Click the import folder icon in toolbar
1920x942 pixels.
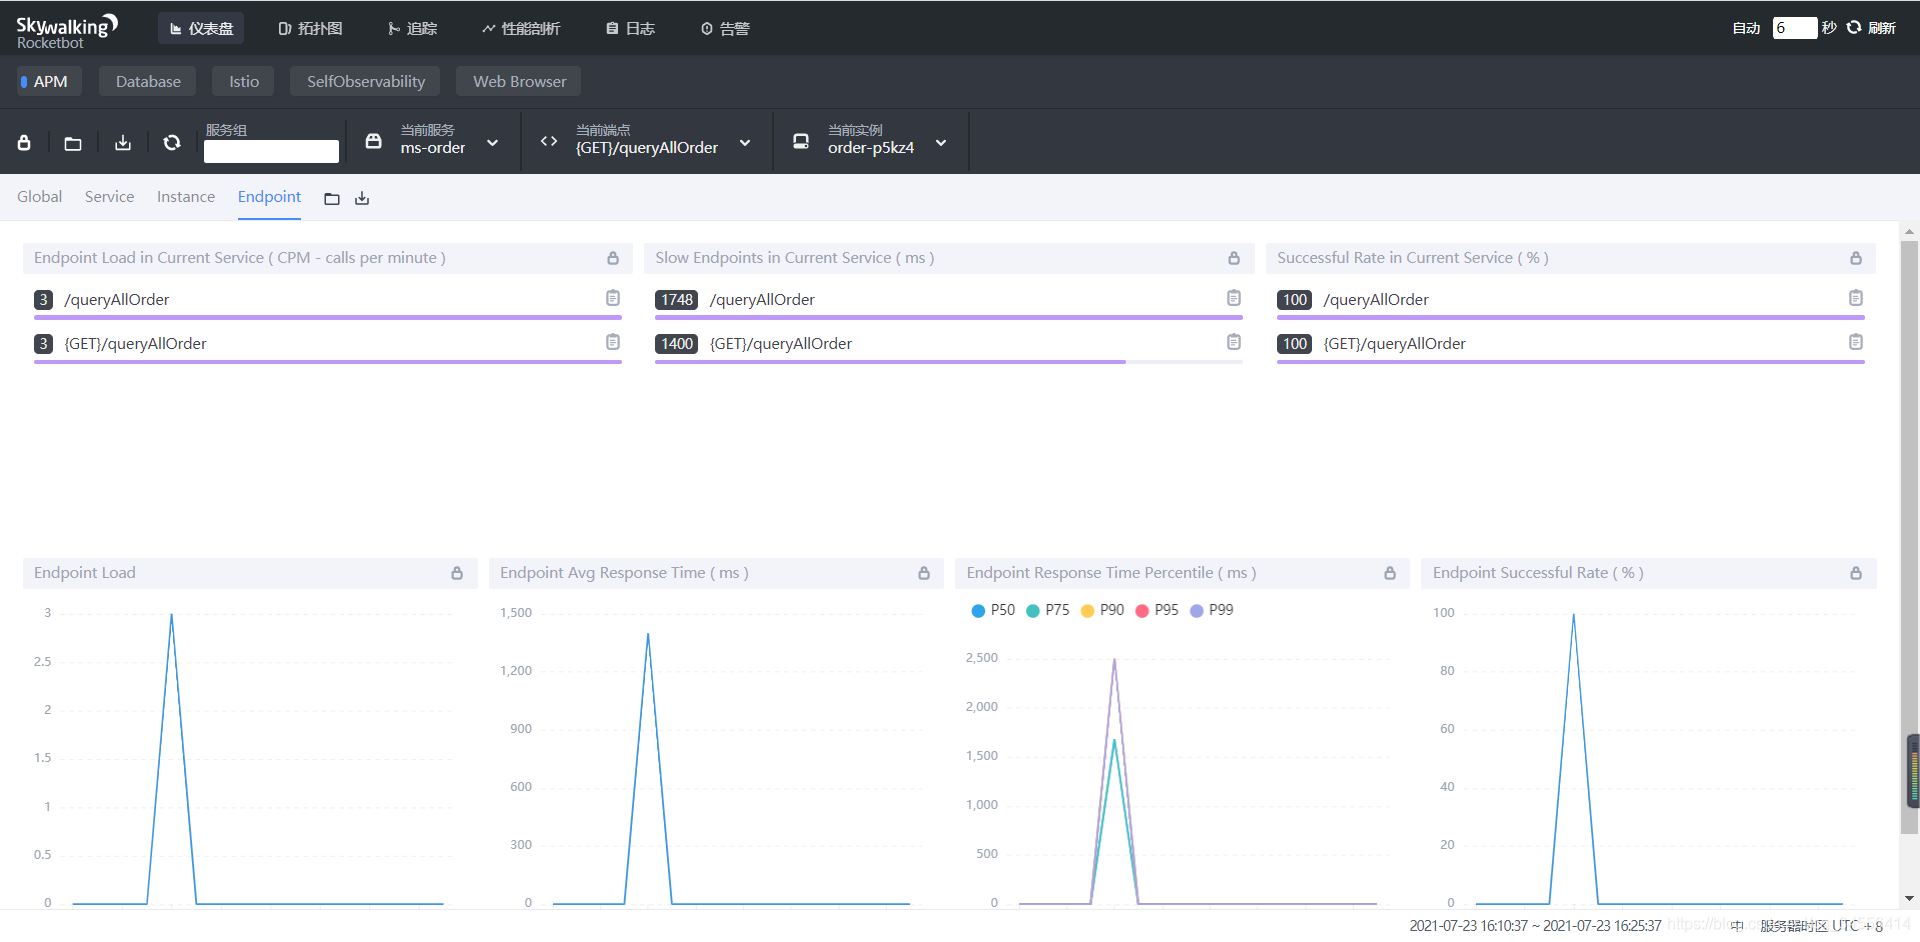pyautogui.click(x=73, y=143)
